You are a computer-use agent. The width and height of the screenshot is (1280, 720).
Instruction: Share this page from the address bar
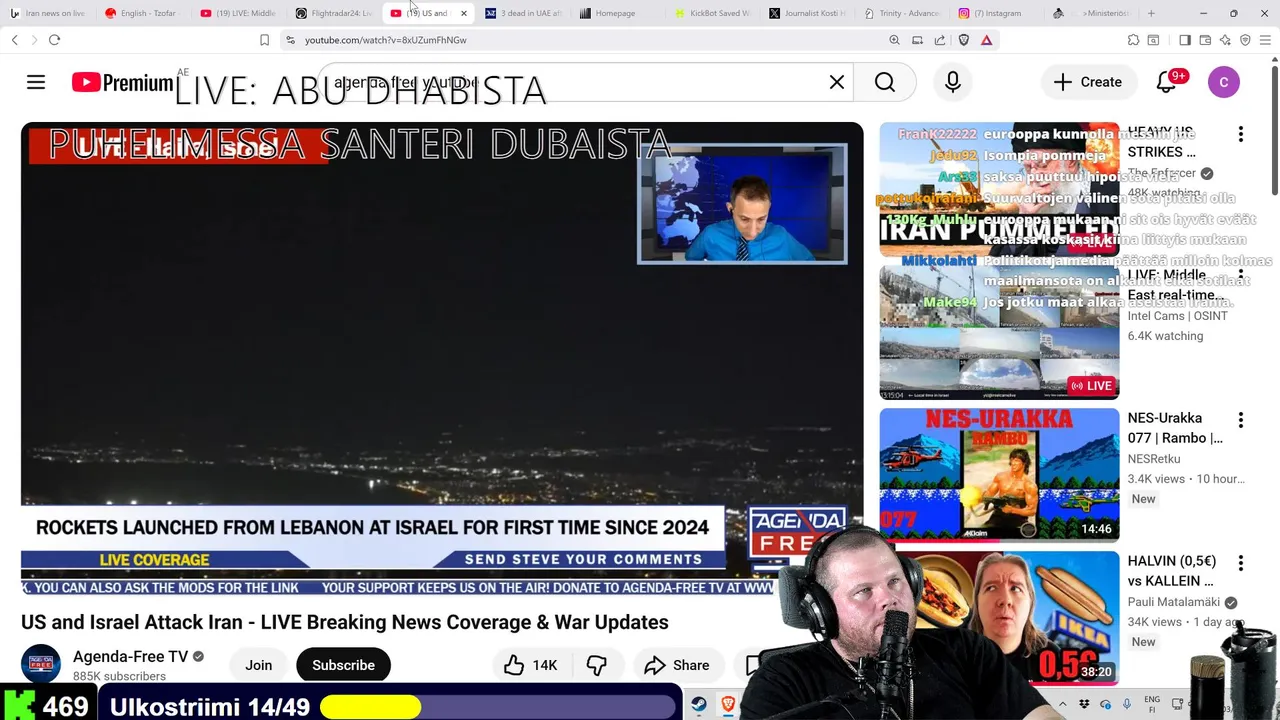click(x=940, y=40)
